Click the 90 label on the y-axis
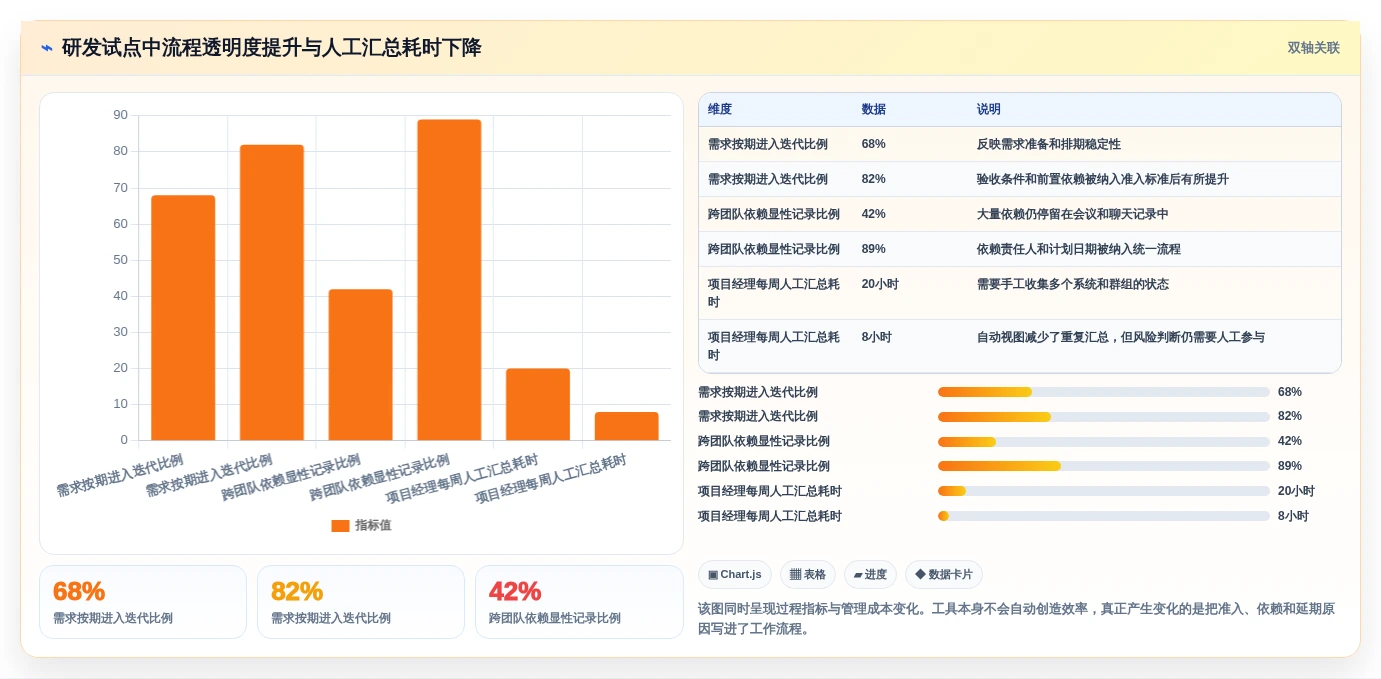The height and width of the screenshot is (679, 1381). 120,115
